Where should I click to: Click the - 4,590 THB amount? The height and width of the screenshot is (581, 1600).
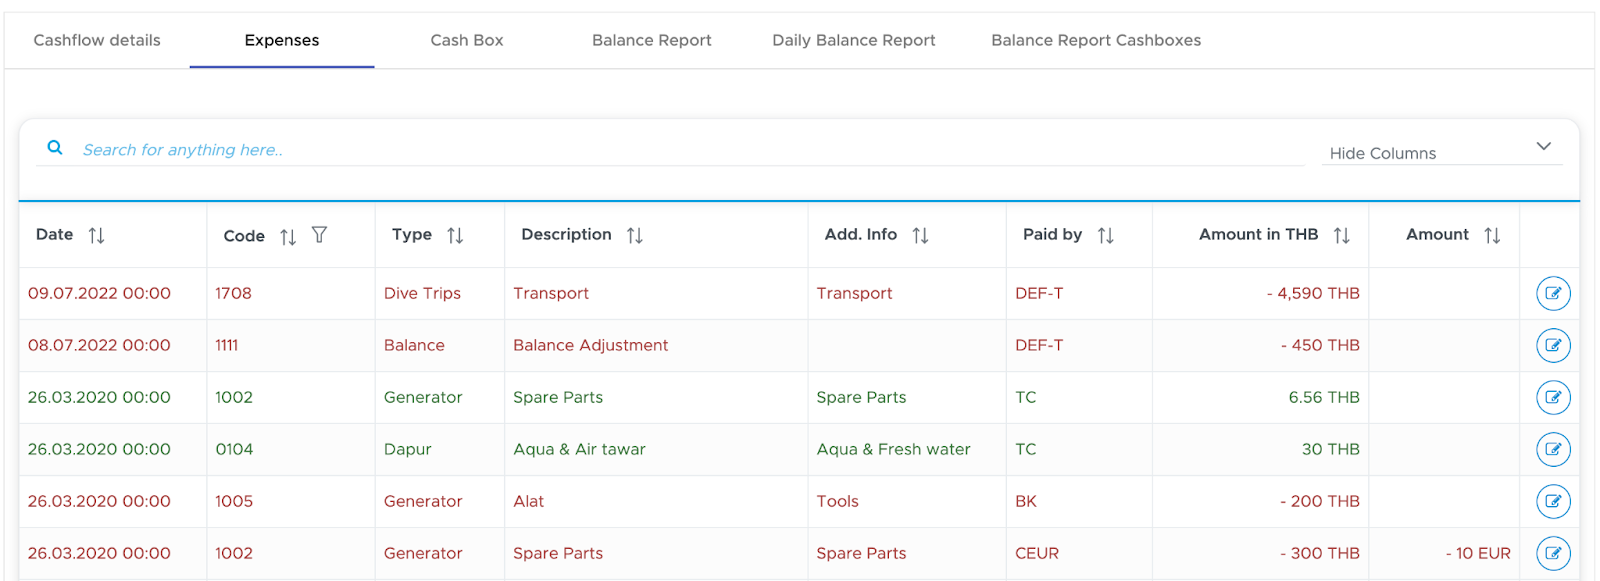click(1313, 293)
